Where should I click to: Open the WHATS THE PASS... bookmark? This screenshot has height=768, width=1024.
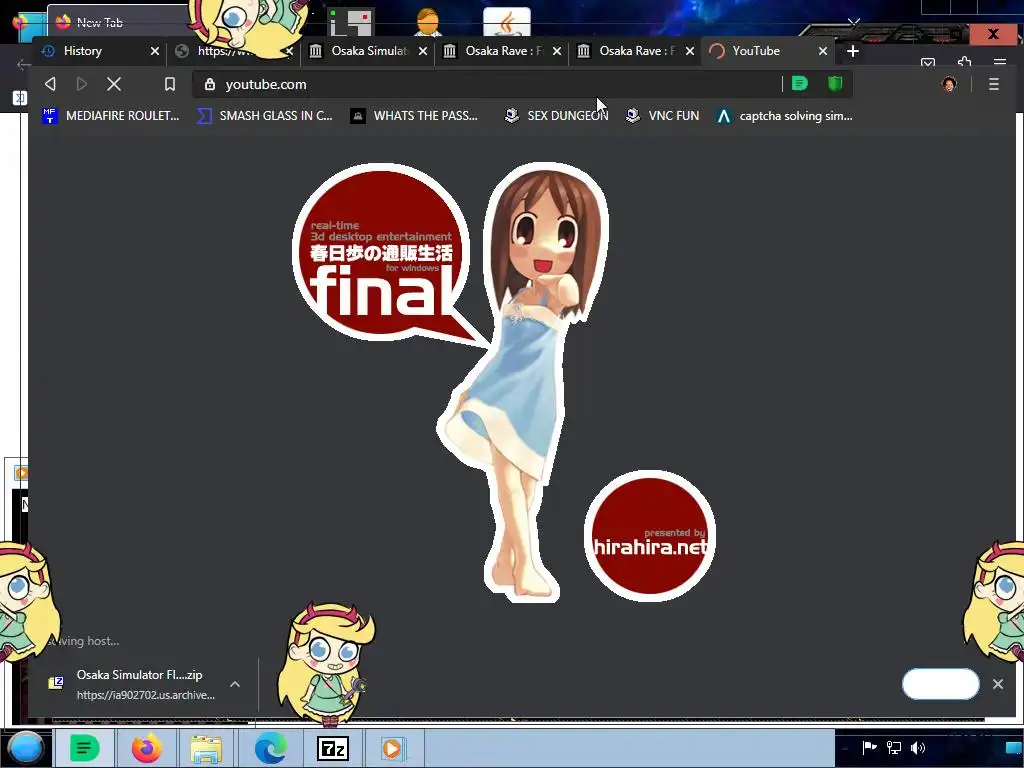coord(414,116)
